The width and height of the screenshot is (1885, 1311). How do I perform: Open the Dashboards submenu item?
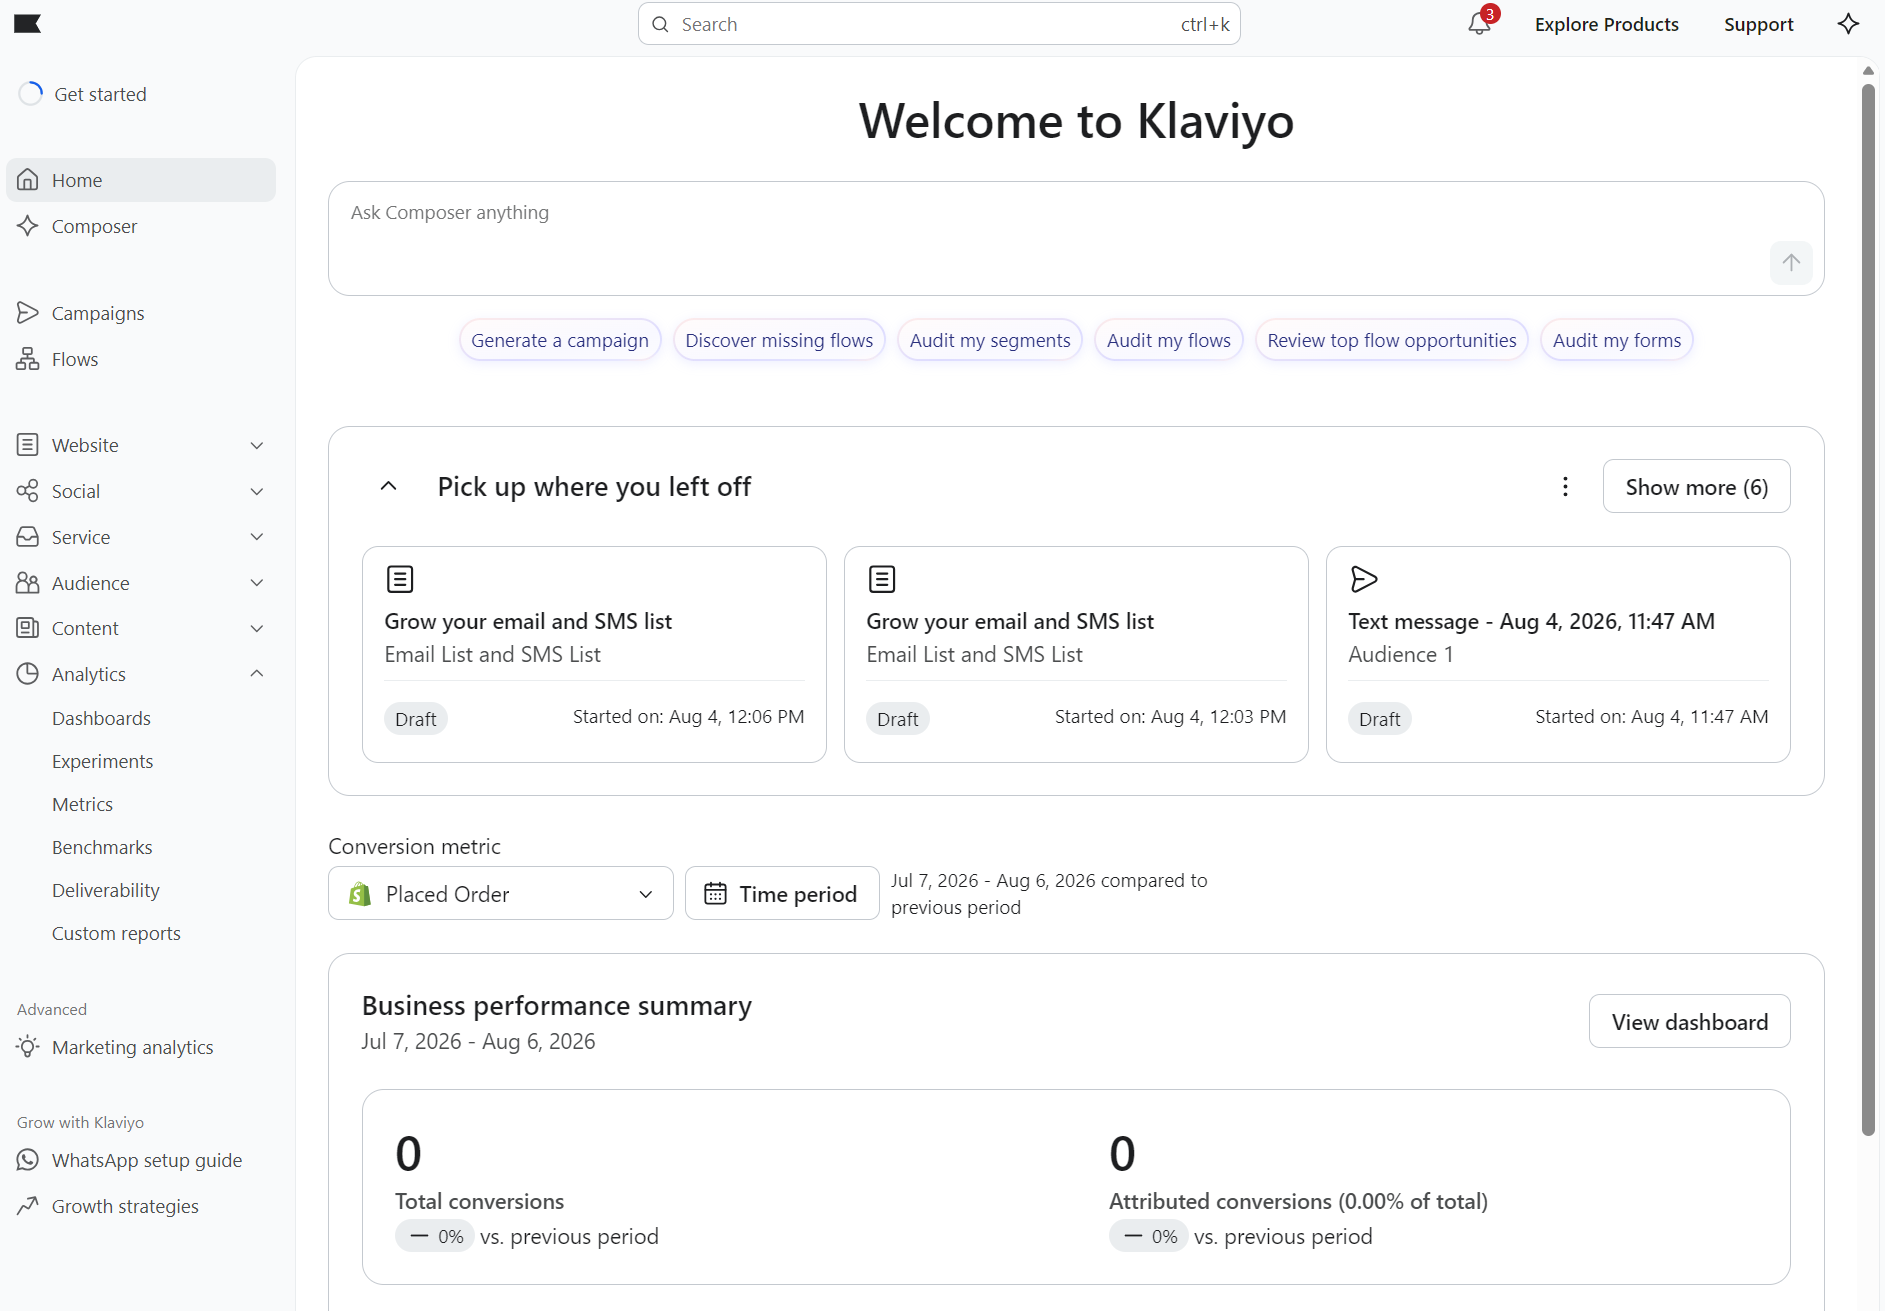(101, 718)
